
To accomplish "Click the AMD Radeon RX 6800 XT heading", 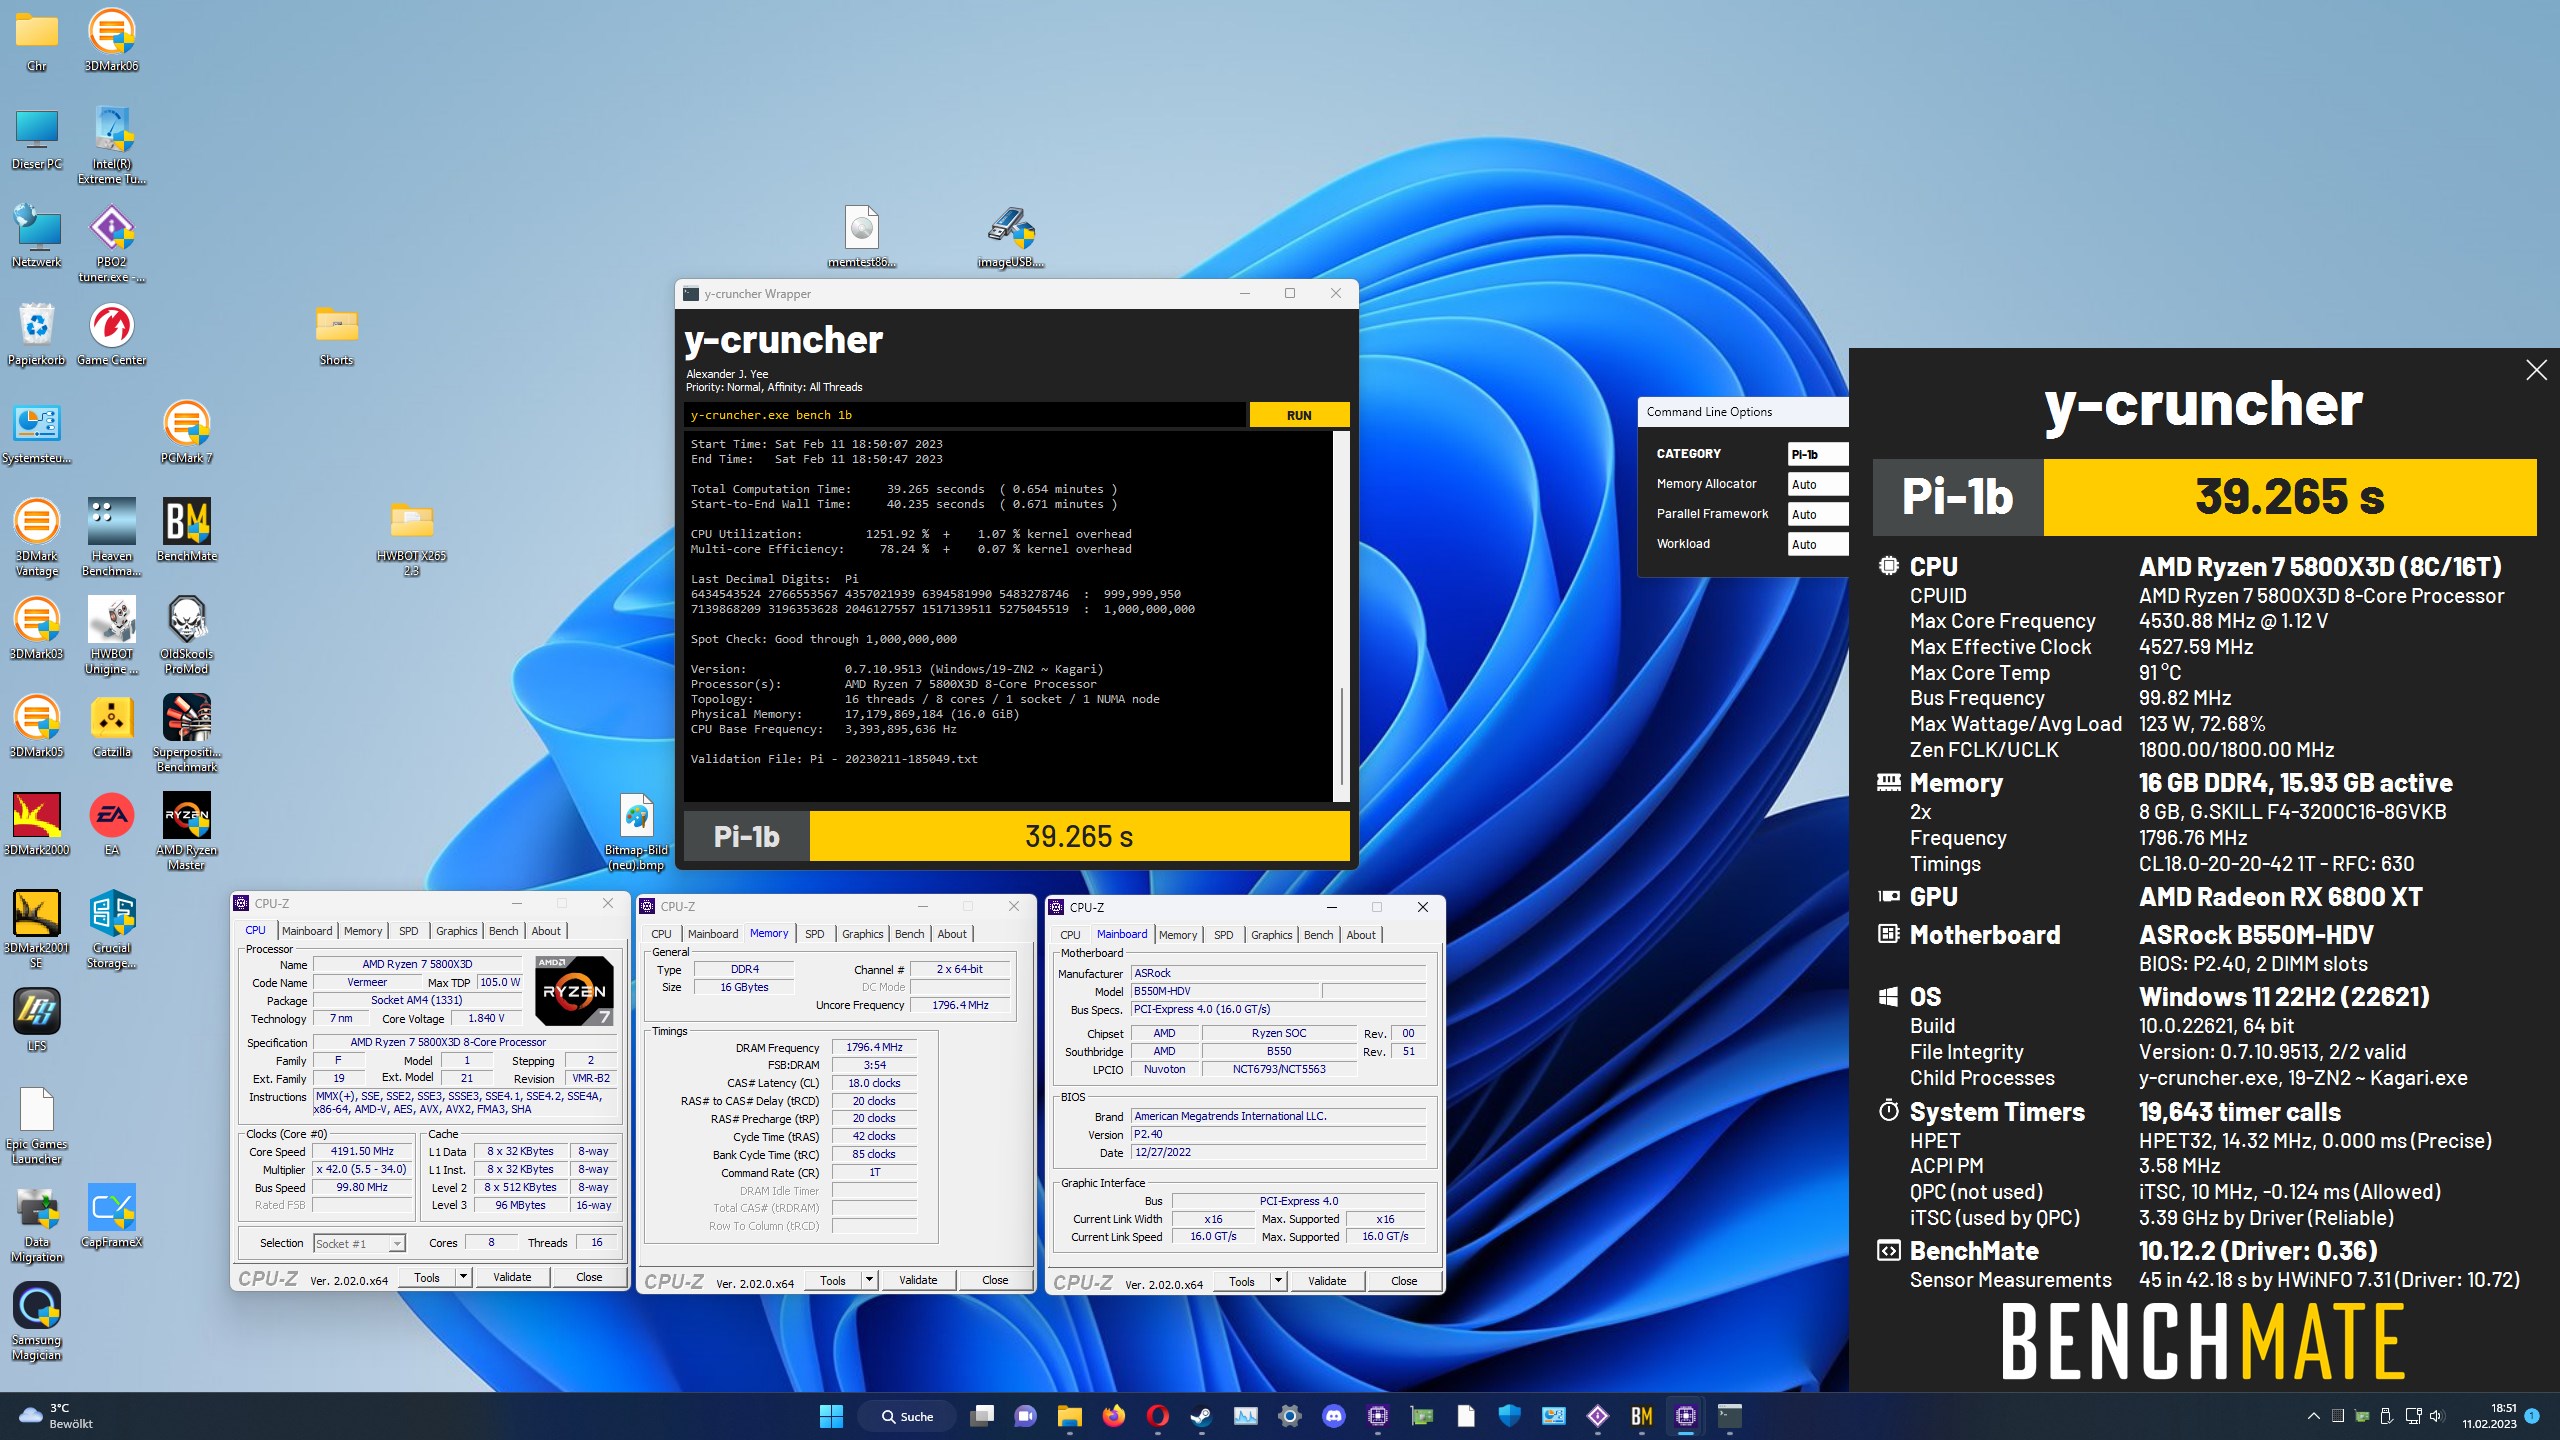I will [2280, 897].
